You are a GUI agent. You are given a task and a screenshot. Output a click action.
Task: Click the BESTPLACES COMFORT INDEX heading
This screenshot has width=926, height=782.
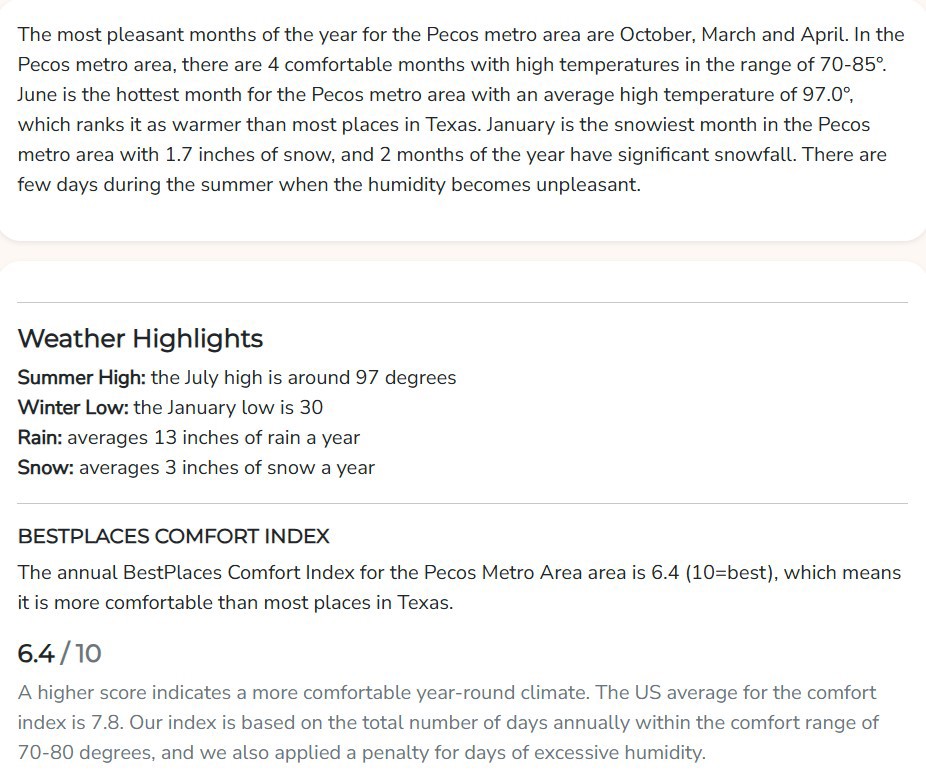click(174, 536)
